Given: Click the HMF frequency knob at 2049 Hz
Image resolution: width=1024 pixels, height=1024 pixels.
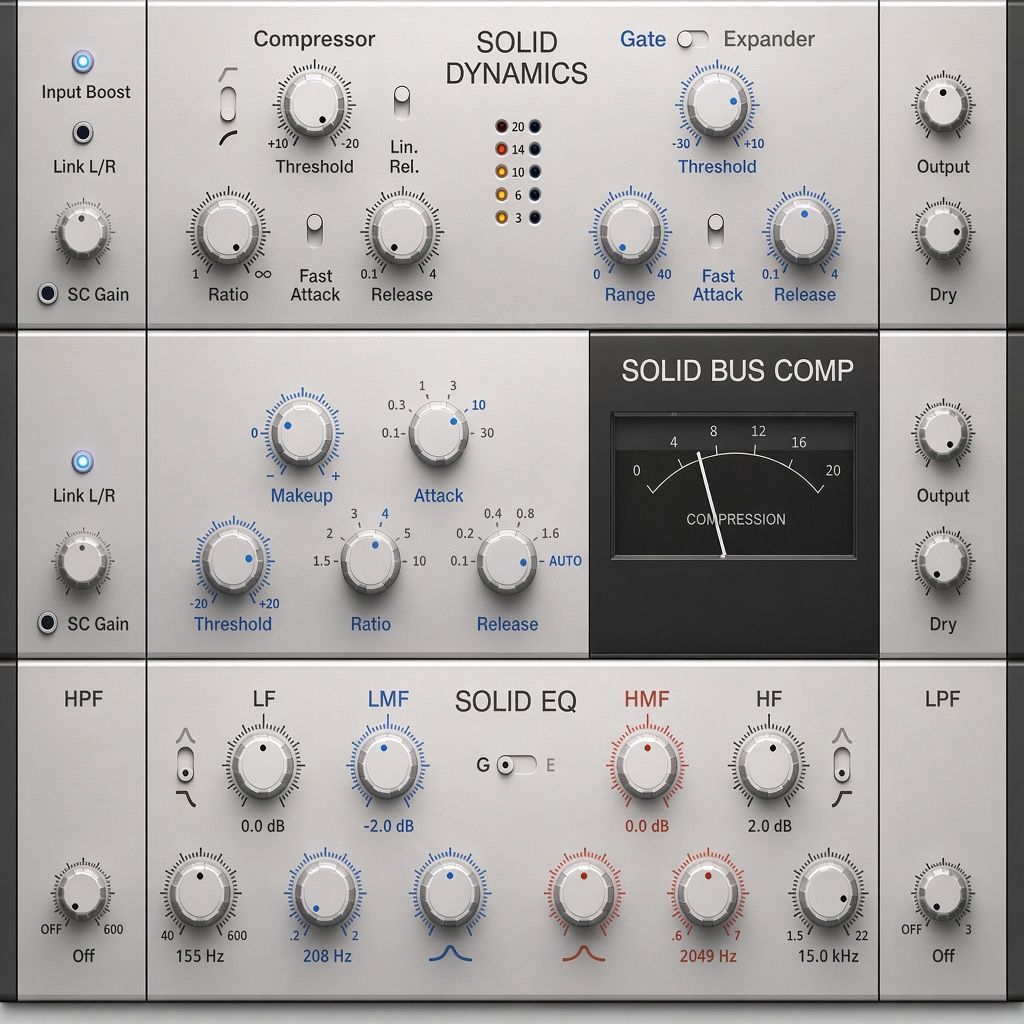Looking at the screenshot, I should click(708, 893).
